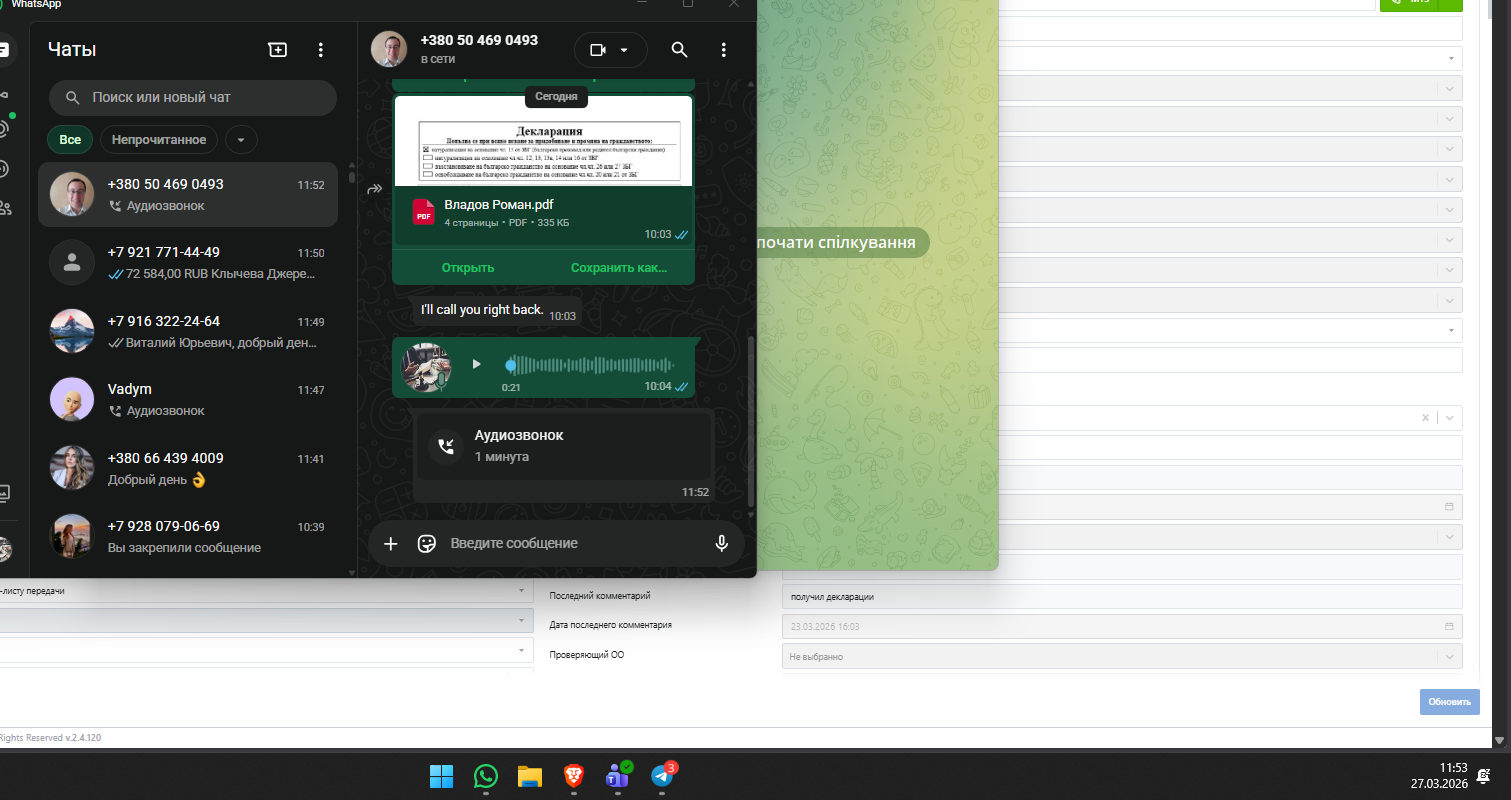Open own profile avatar in WhatsApp sidebar
This screenshot has height=800, width=1511.
pos(5,548)
